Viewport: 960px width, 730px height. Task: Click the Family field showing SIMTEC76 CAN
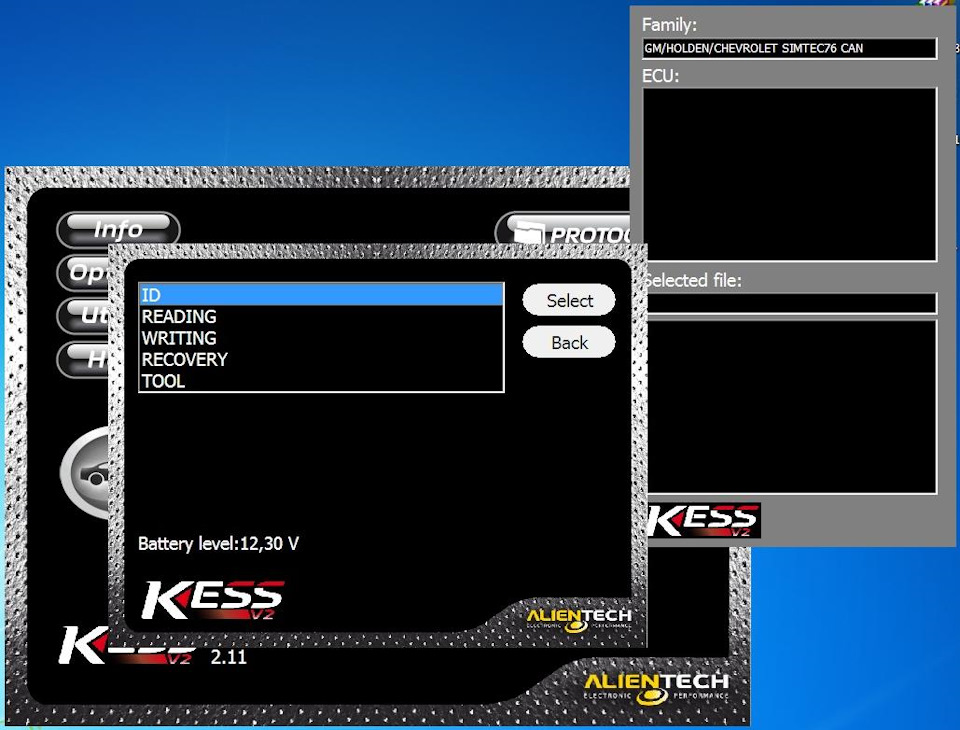pyautogui.click(x=789, y=48)
